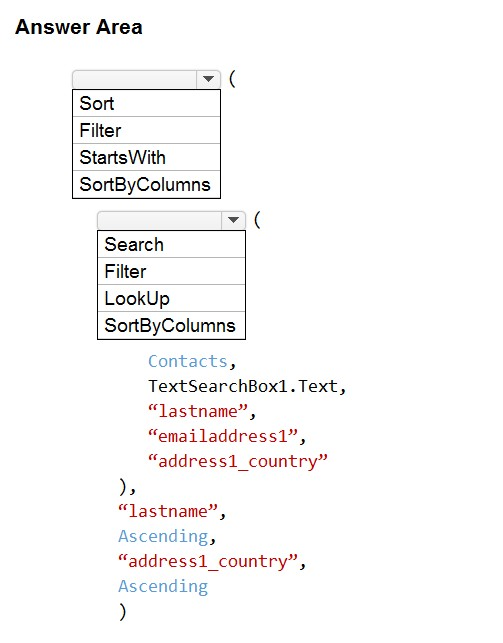
Task: Click the Contacts data source text
Action: [188, 361]
